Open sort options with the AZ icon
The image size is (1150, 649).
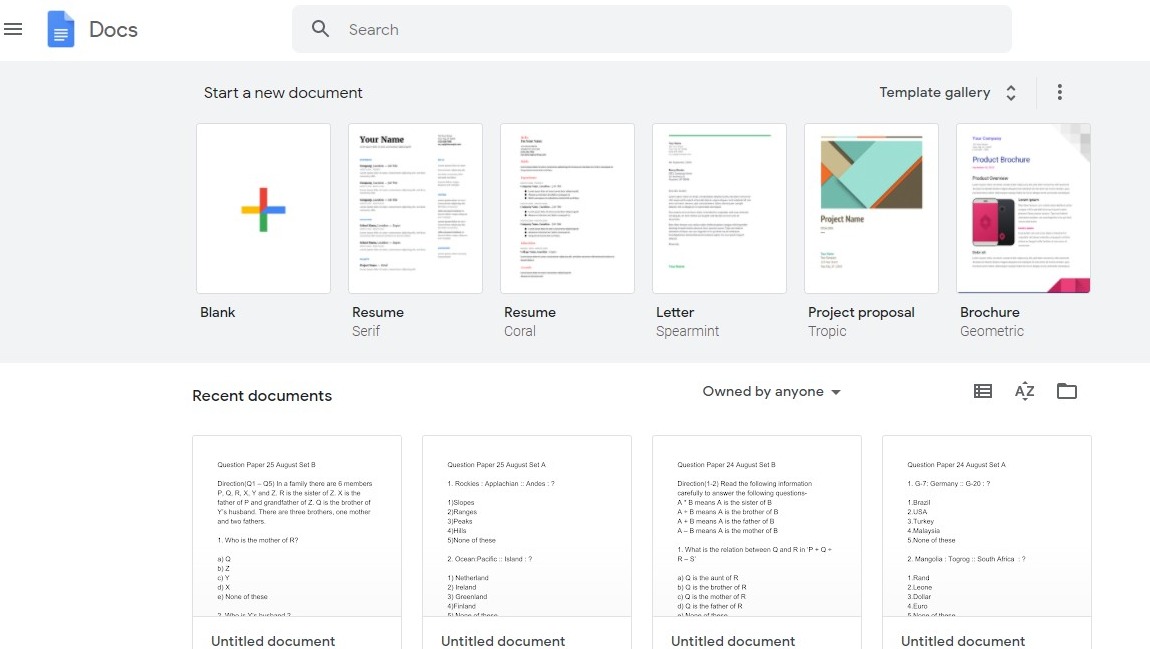(1024, 391)
